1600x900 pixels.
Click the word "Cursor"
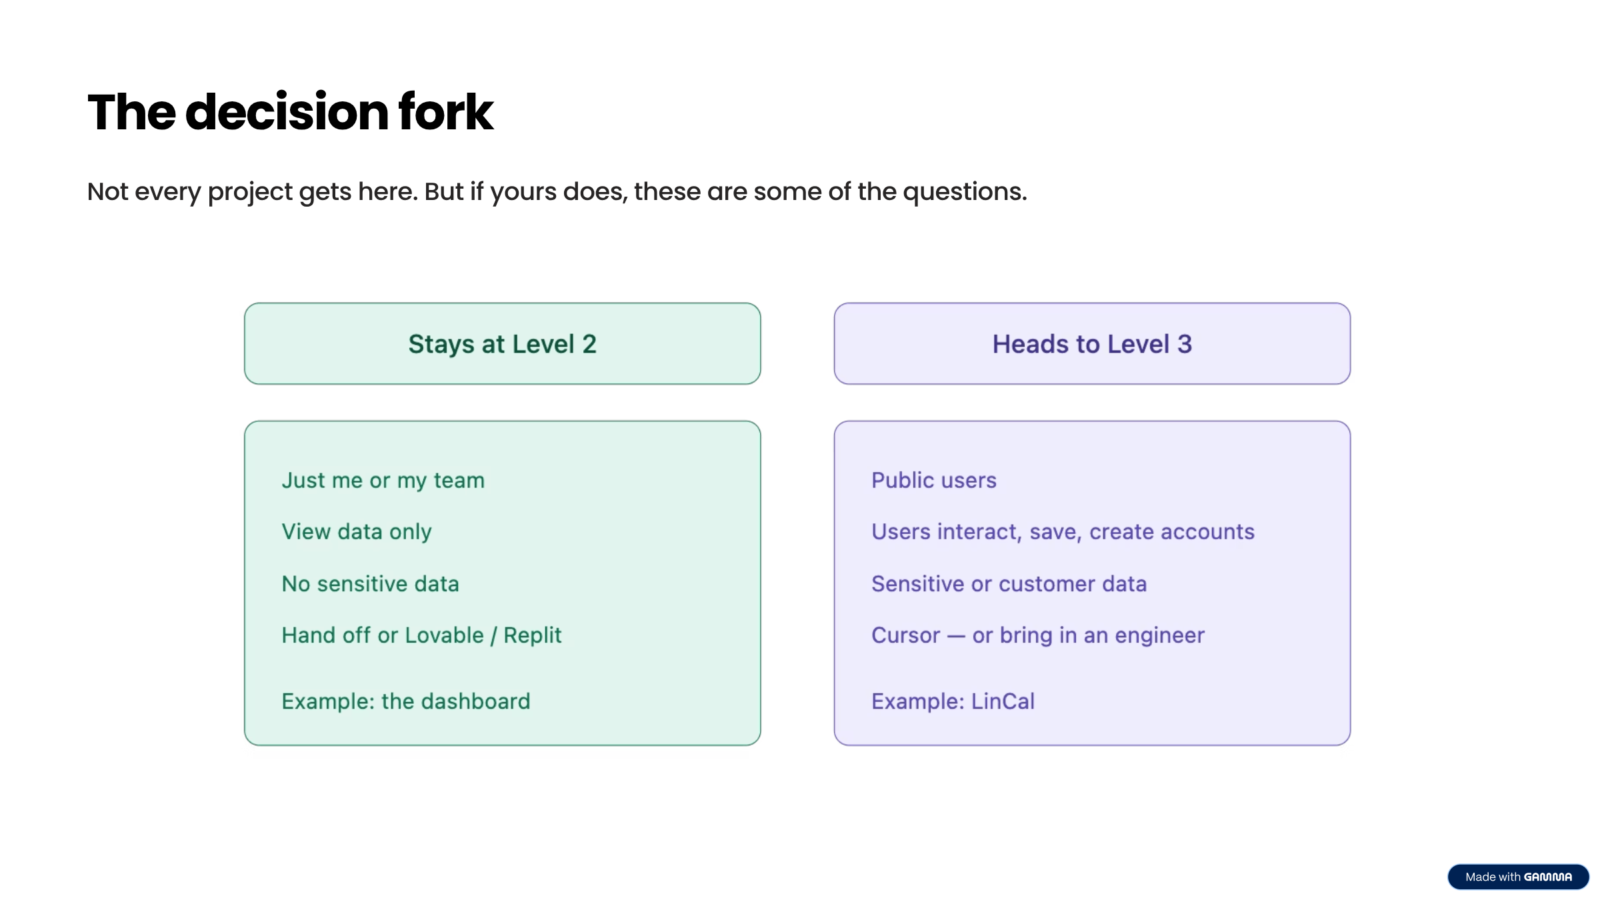click(905, 636)
